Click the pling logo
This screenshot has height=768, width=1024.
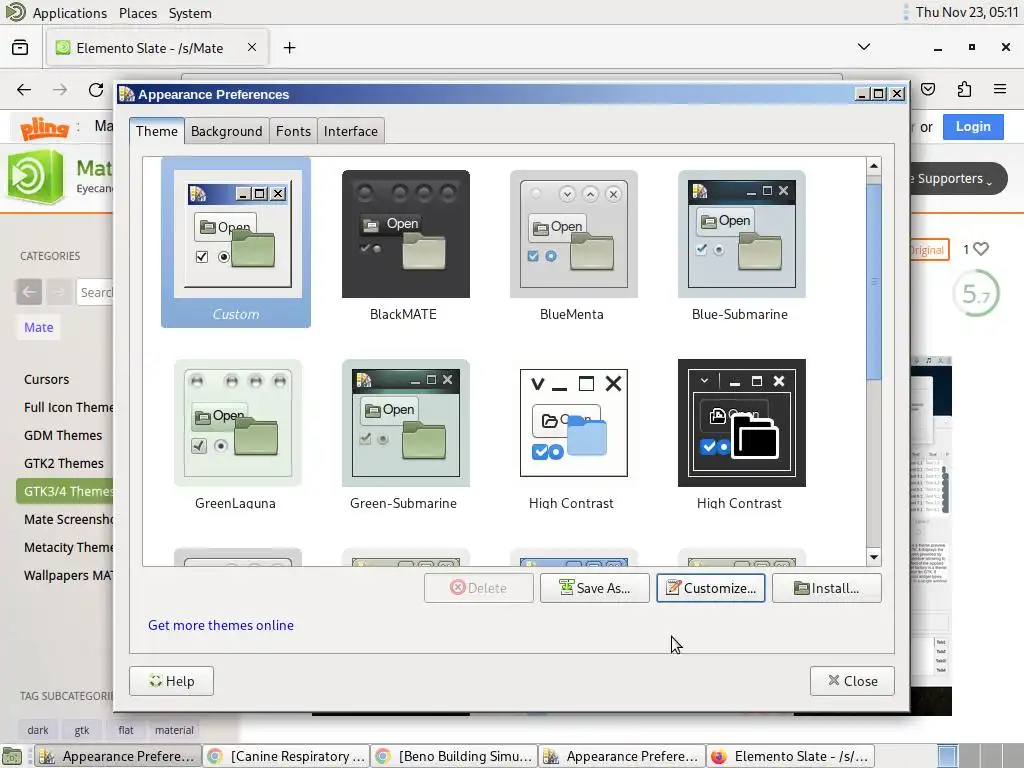click(44, 128)
